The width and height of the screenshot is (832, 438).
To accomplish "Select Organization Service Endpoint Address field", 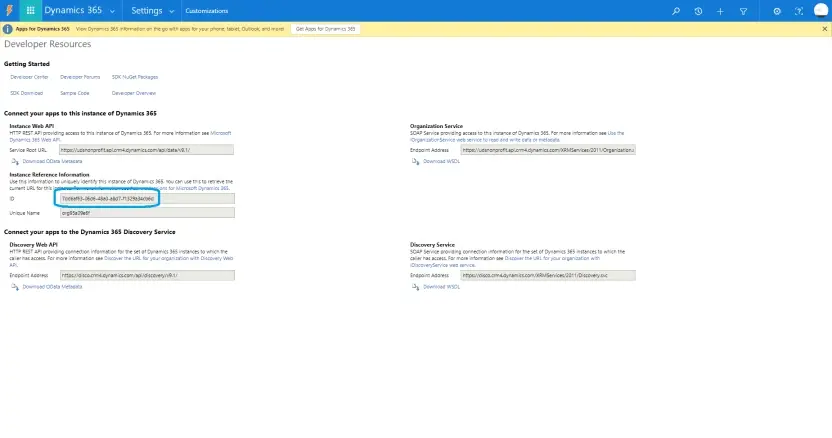I will (x=548, y=150).
